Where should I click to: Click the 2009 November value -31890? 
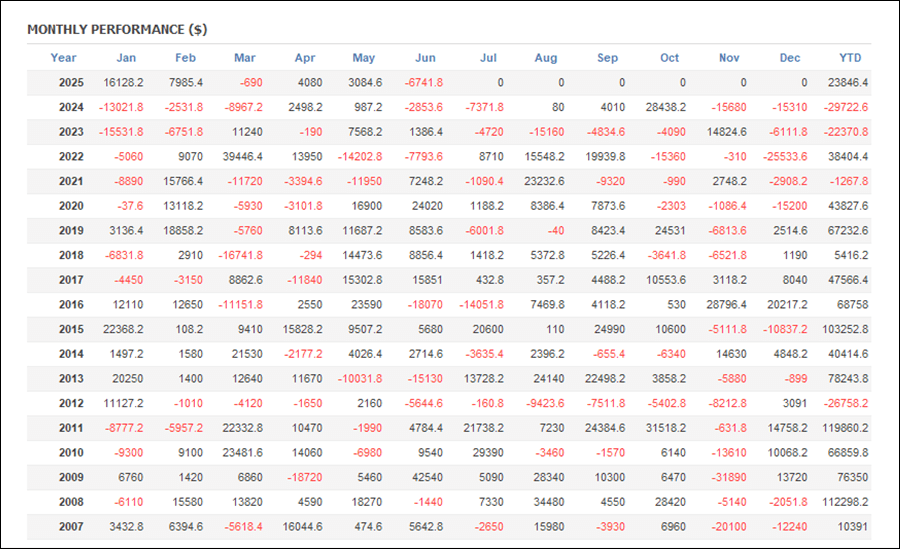(x=729, y=478)
